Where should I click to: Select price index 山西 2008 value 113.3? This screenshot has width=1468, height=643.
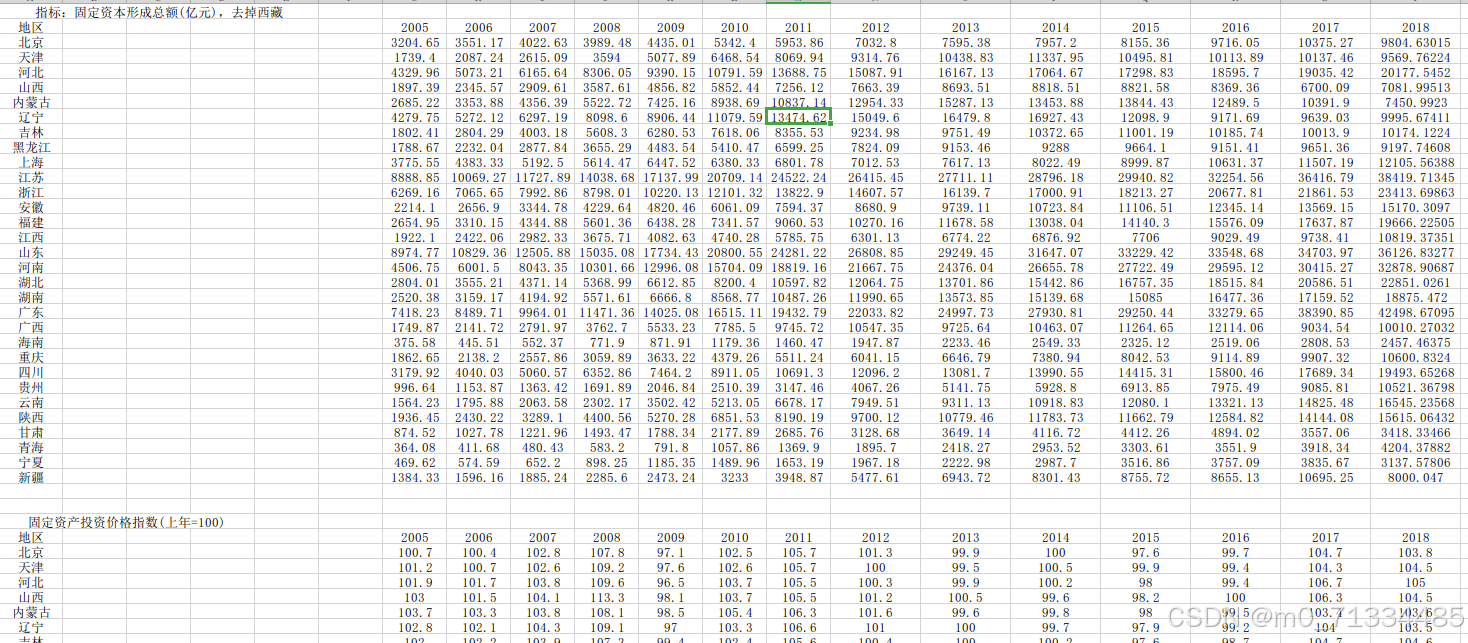click(607, 597)
